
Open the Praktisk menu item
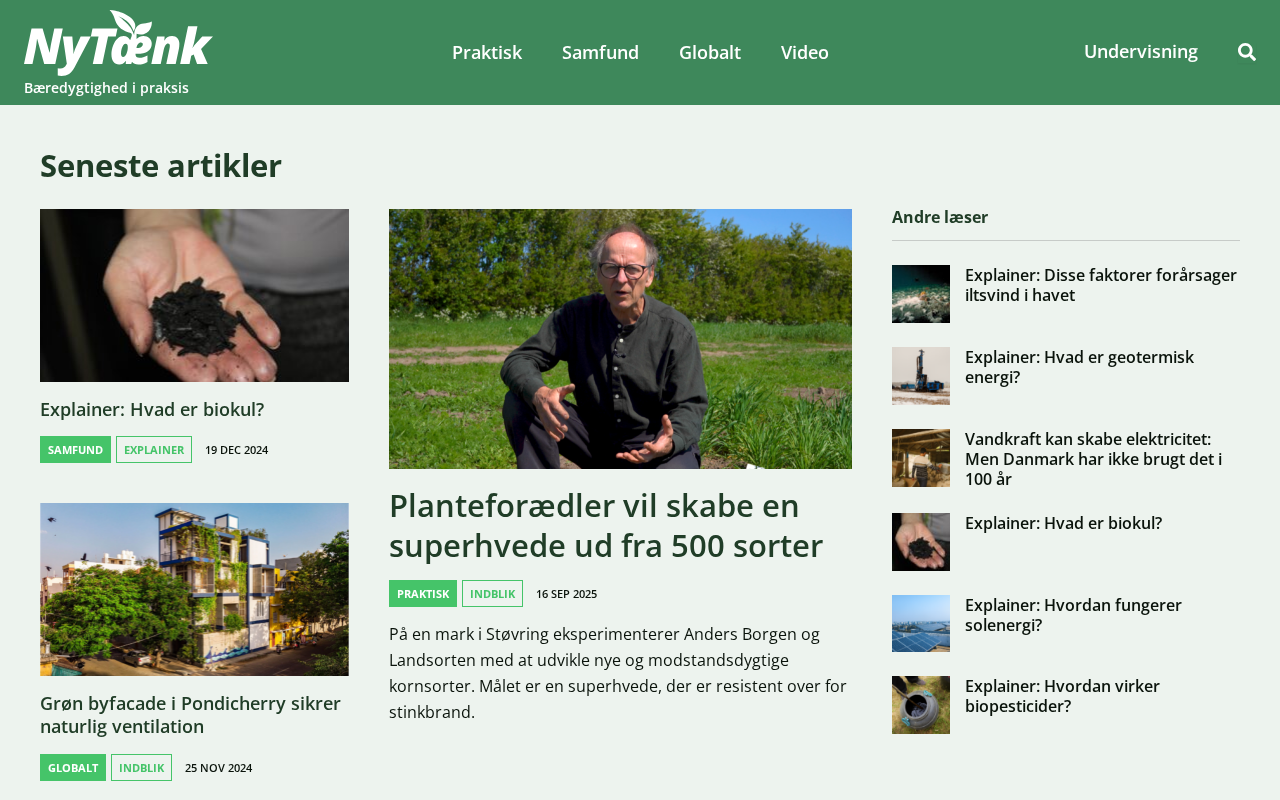click(487, 52)
